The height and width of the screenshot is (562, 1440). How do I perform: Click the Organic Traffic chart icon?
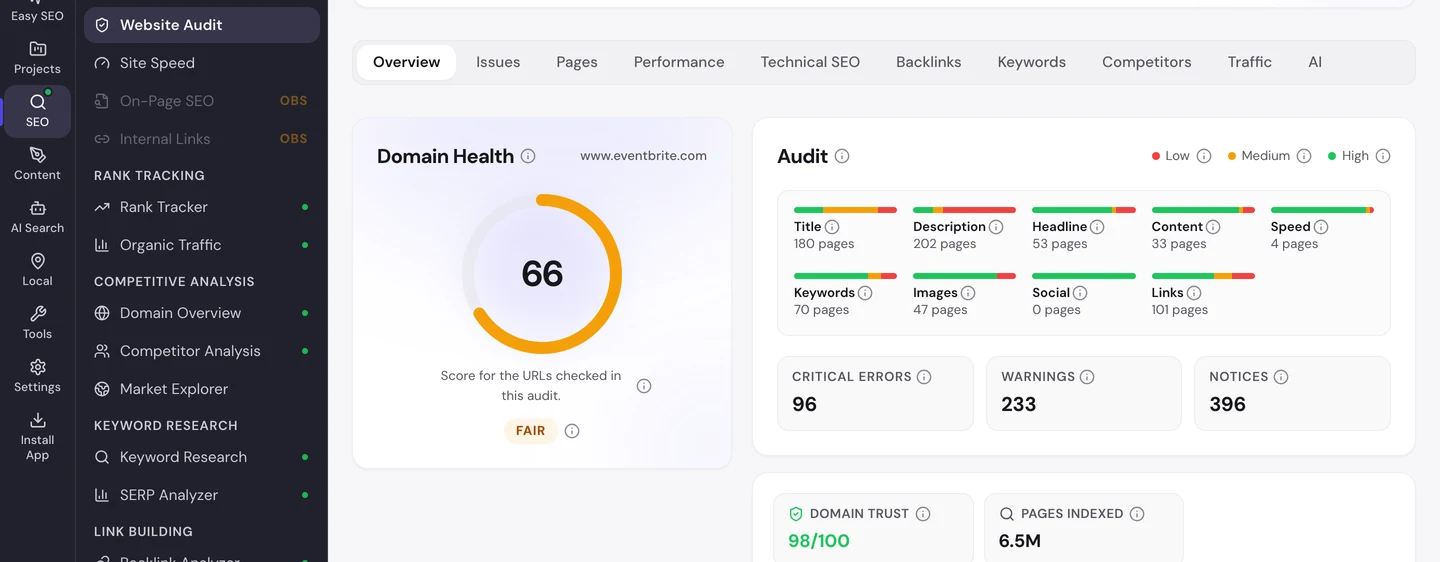pyautogui.click(x=102, y=245)
